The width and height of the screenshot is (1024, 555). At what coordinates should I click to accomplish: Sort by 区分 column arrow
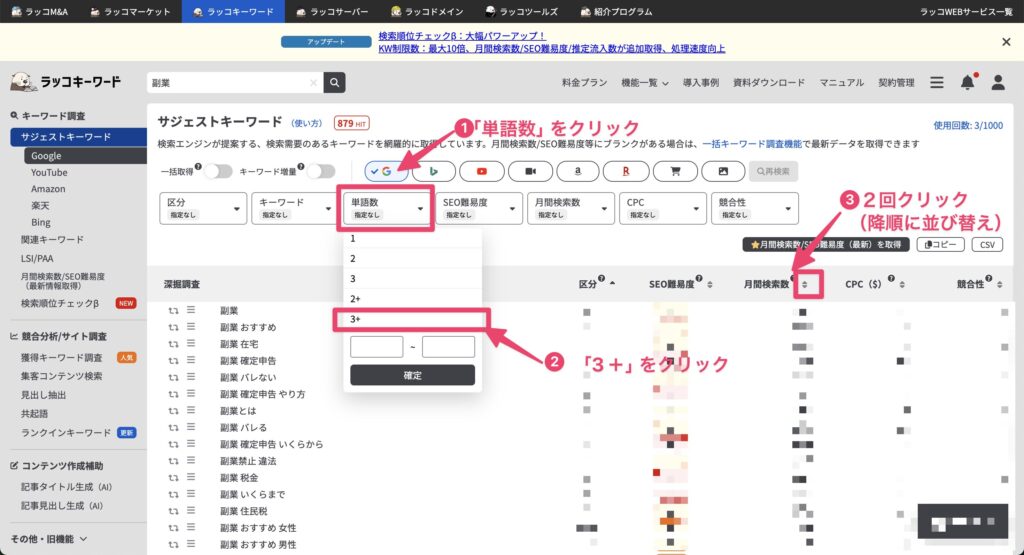[612, 283]
